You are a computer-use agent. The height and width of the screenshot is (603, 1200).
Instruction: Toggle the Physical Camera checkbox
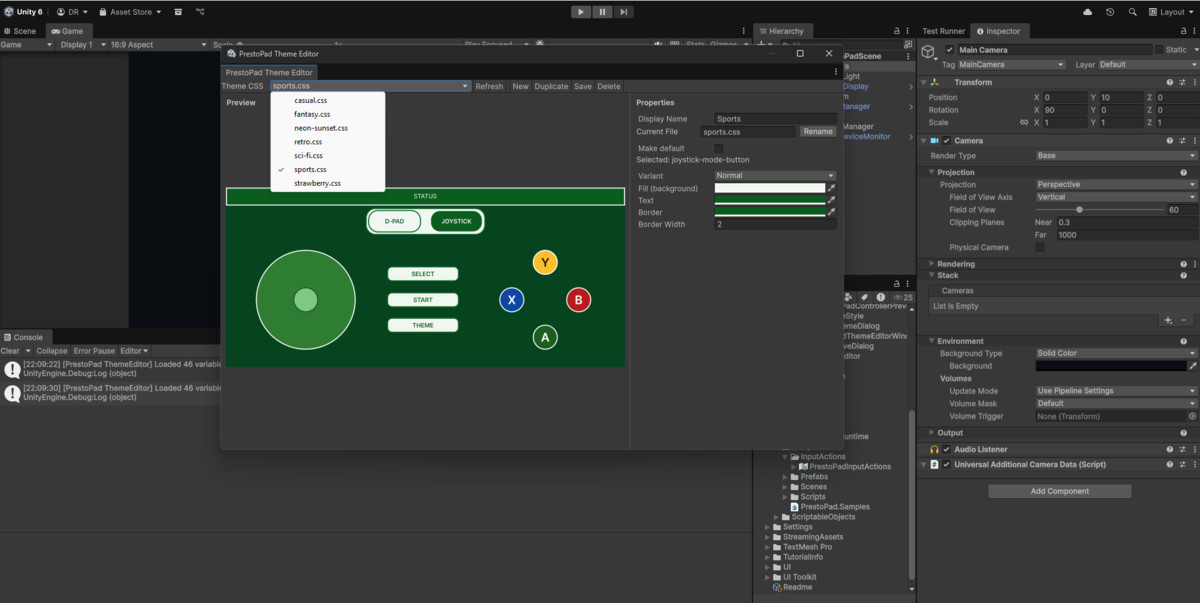[x=1040, y=247]
